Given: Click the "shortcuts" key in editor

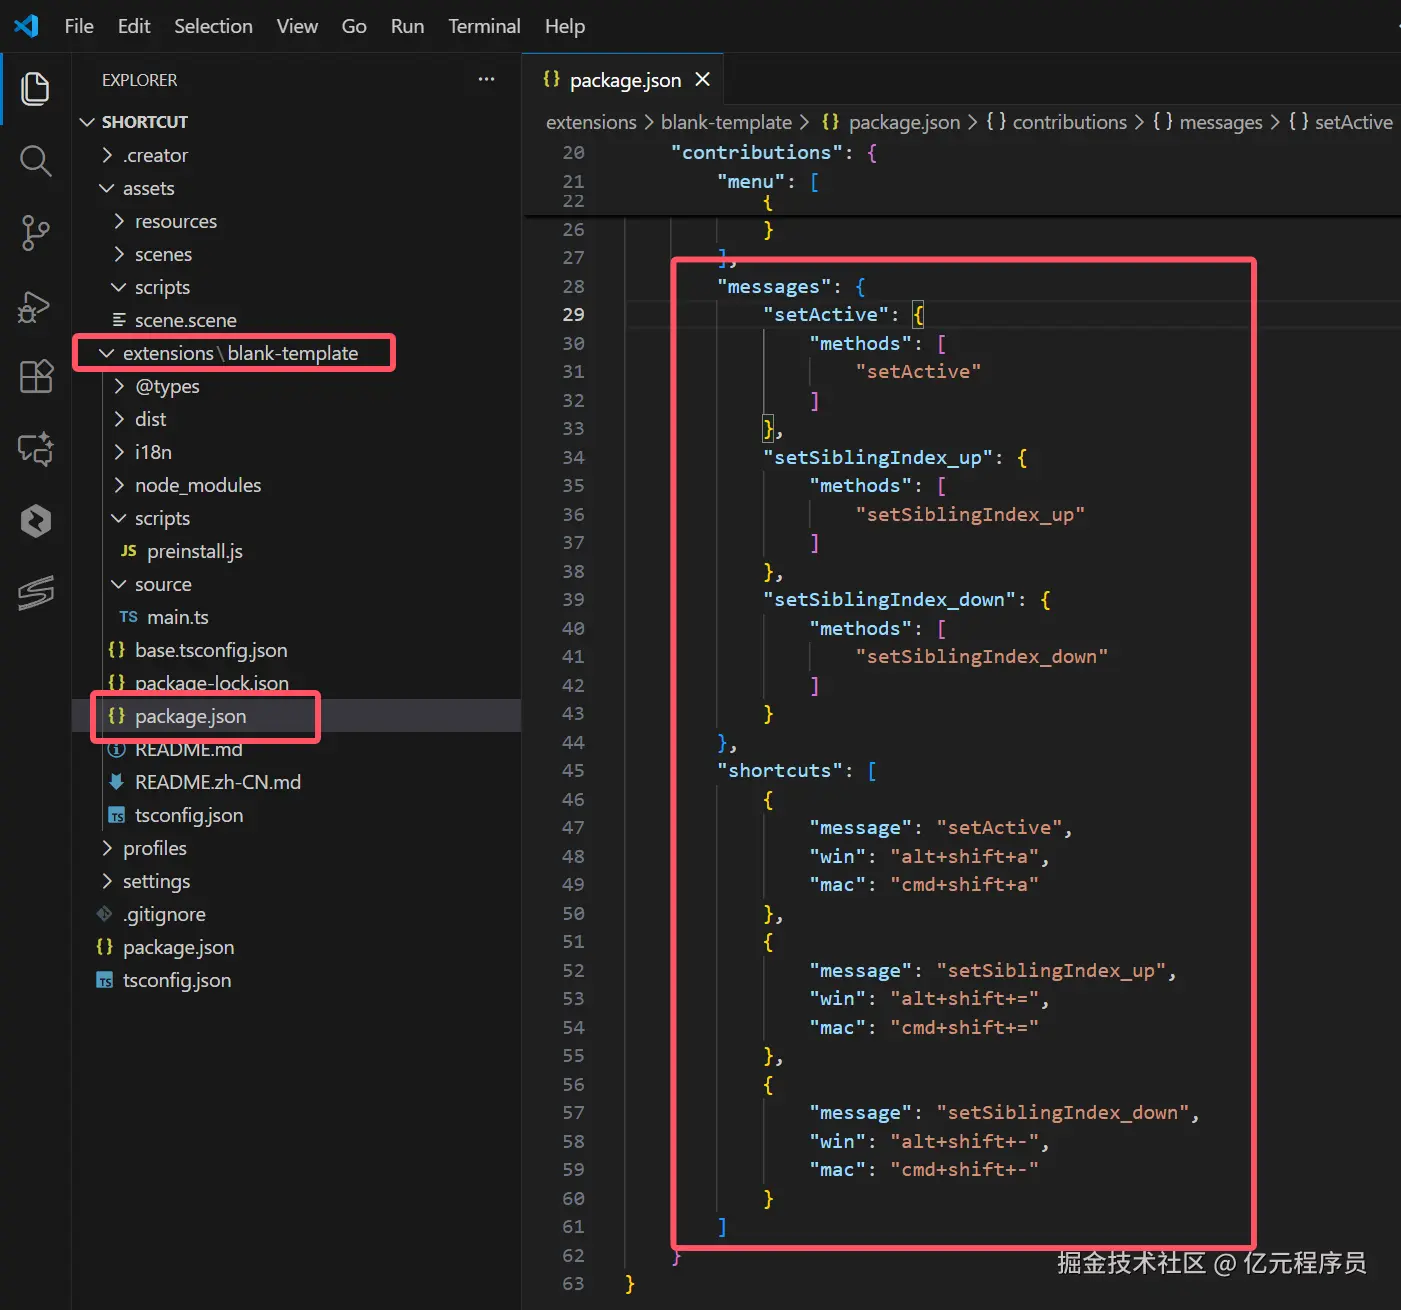Looking at the screenshot, I should (780, 770).
